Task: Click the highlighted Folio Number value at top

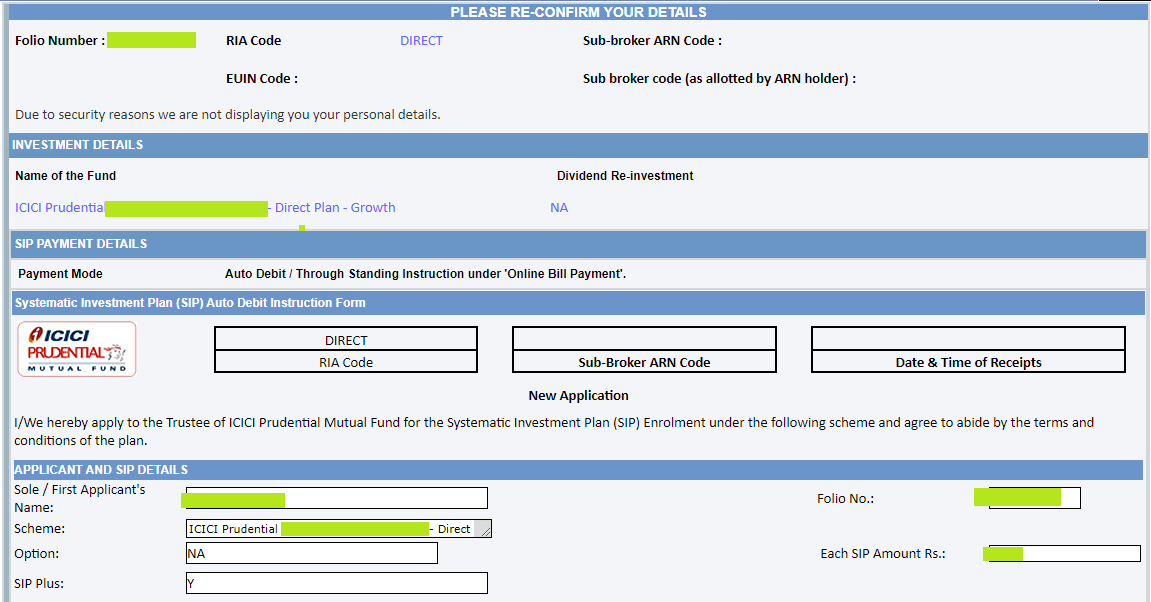Action: [x=151, y=40]
